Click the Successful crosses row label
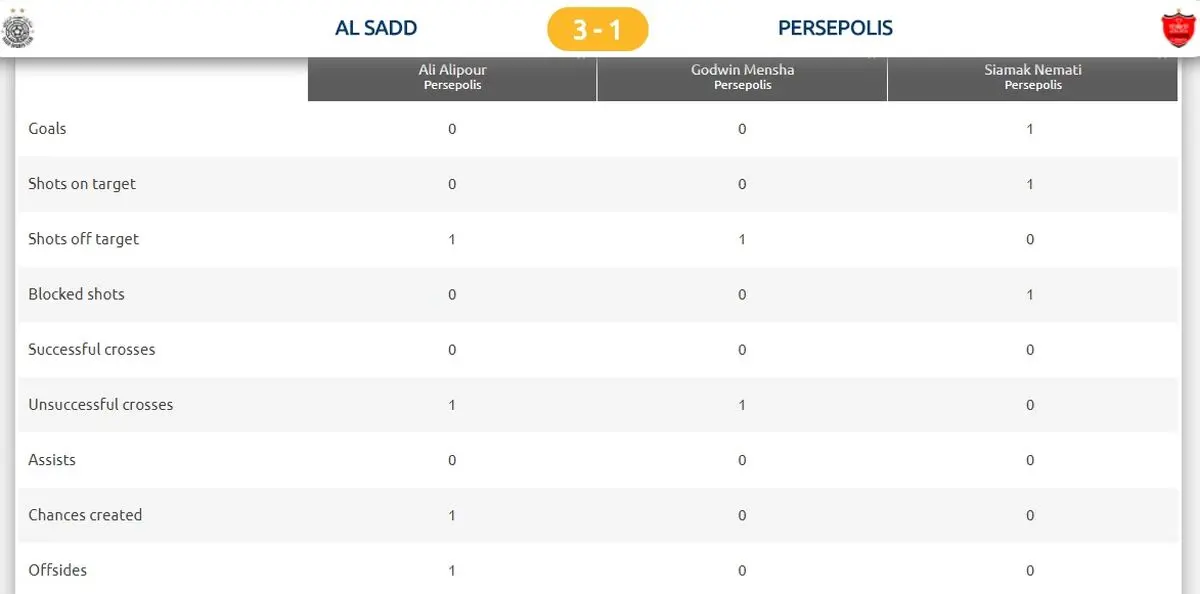This screenshot has width=1200, height=594. point(92,349)
